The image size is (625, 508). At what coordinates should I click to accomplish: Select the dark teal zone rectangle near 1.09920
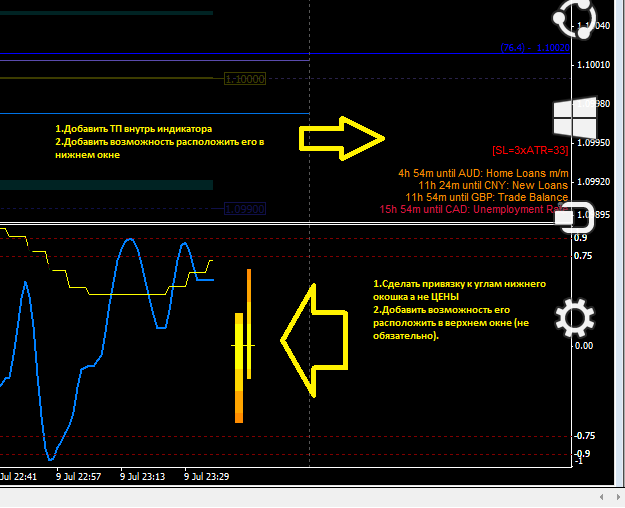click(106, 185)
